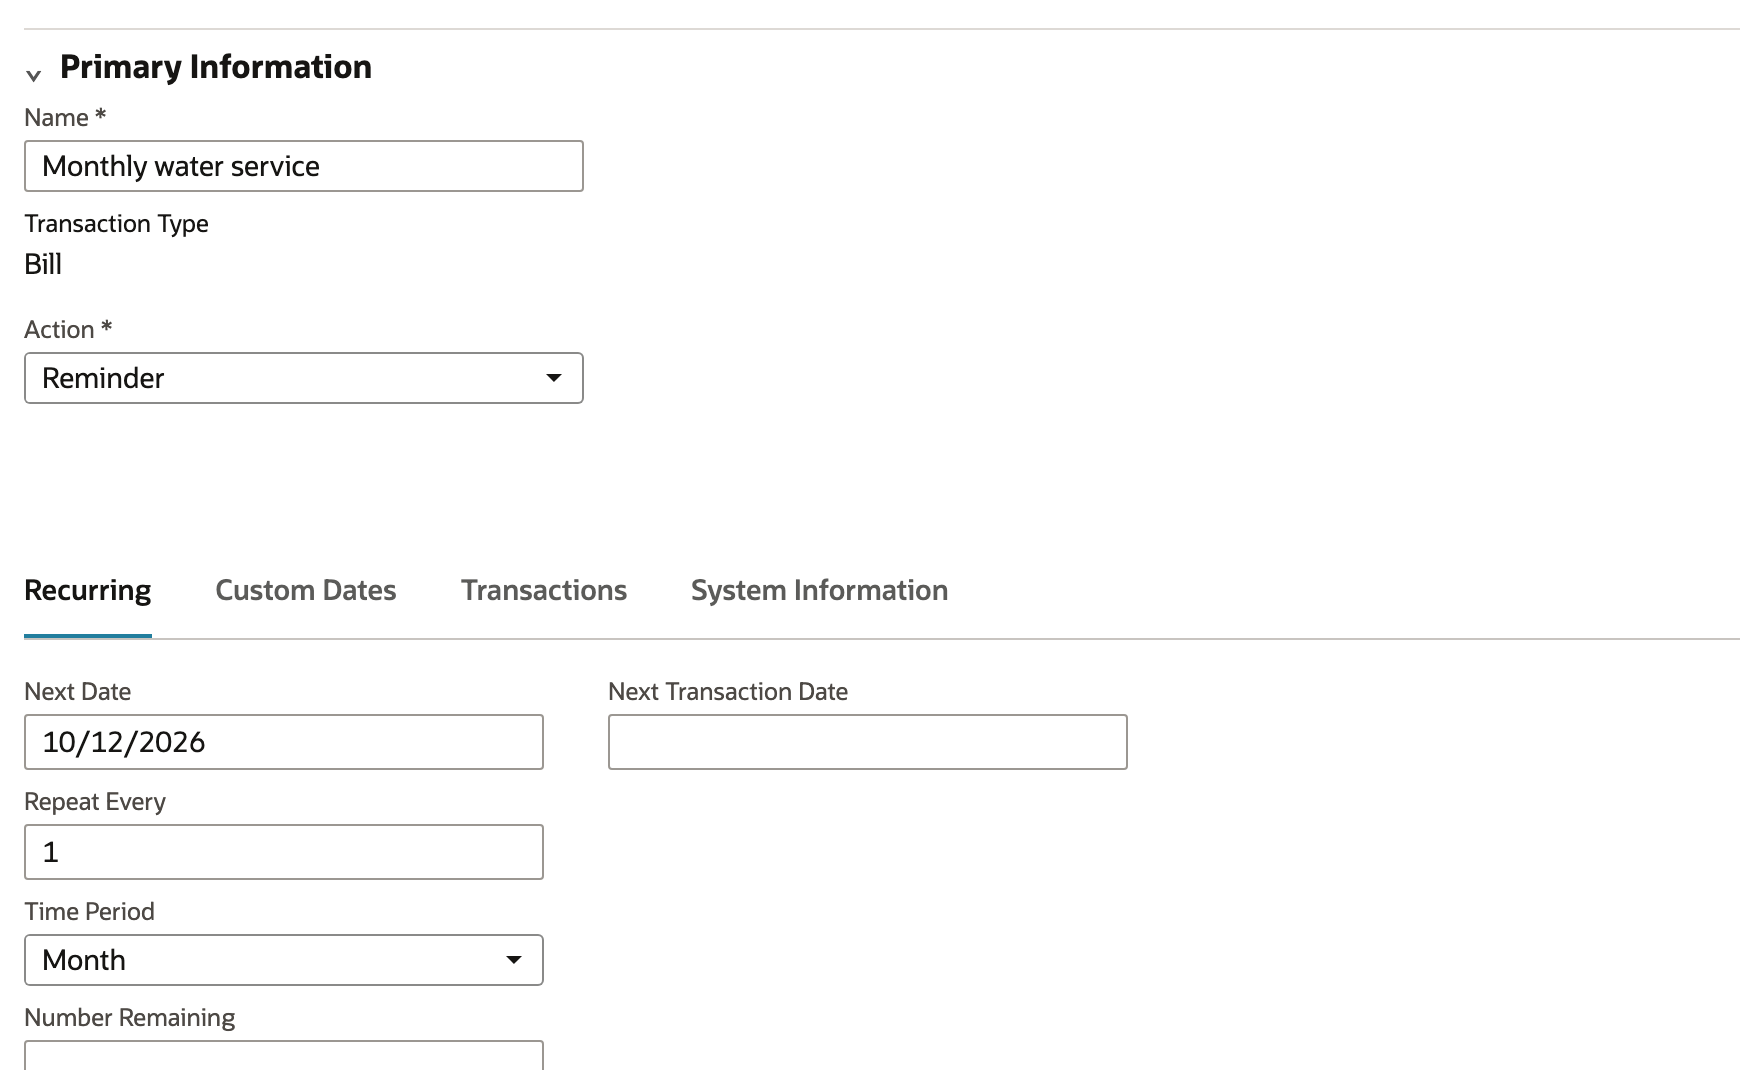
Task: Open the Time Period dropdown set to Month
Action: pyautogui.click(x=284, y=960)
